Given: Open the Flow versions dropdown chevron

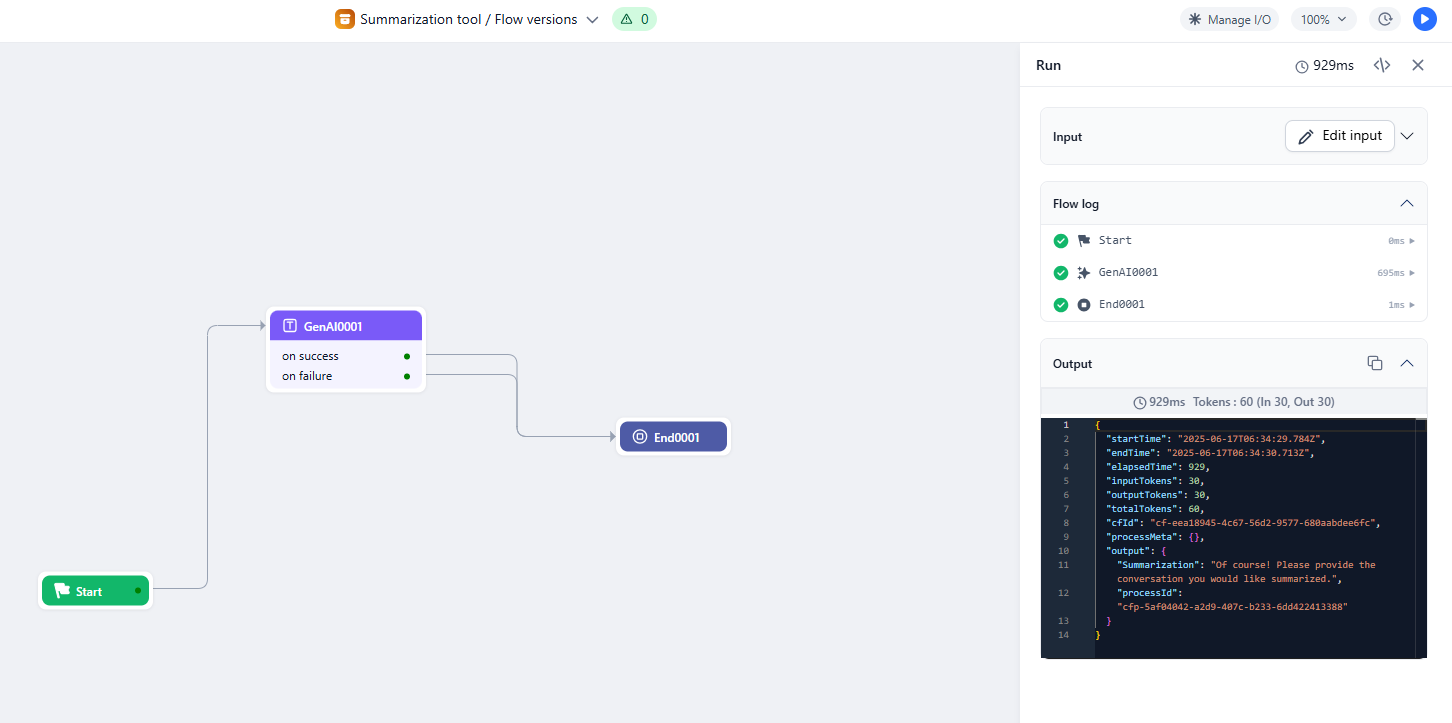Looking at the screenshot, I should [592, 19].
